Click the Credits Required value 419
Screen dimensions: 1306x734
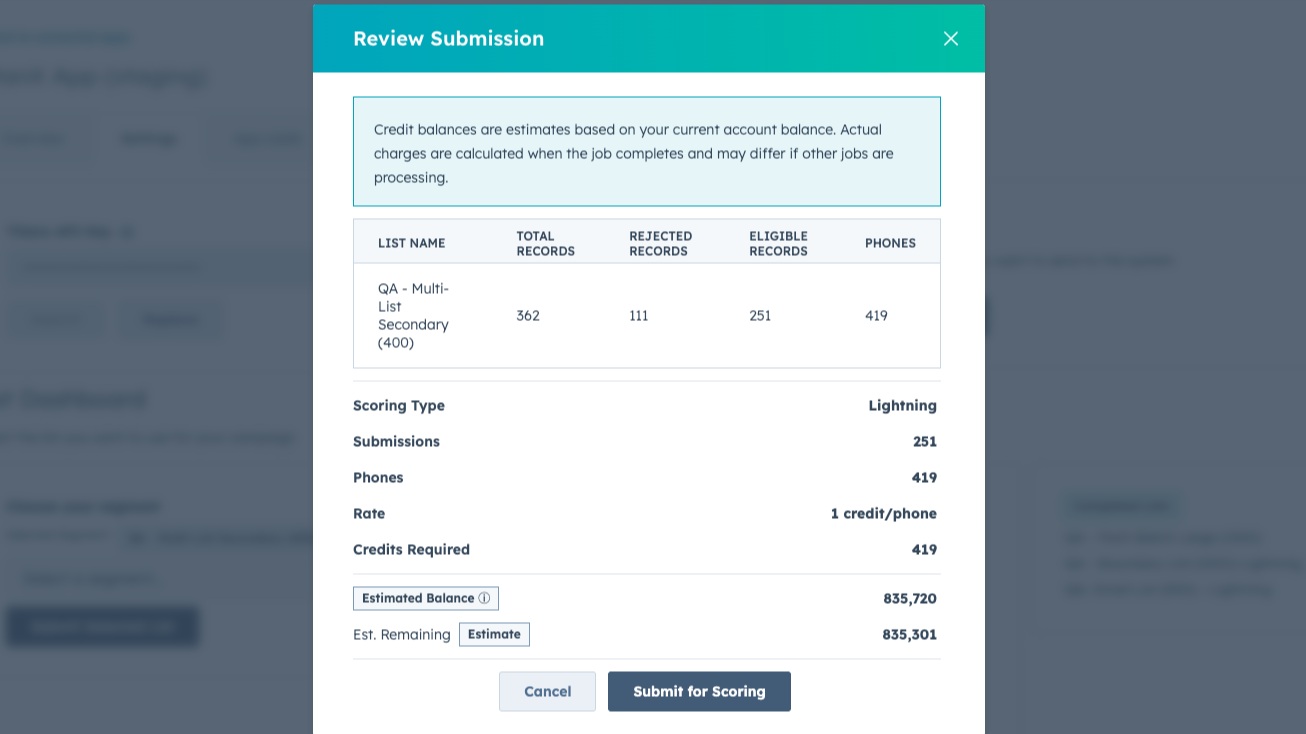[x=925, y=549]
